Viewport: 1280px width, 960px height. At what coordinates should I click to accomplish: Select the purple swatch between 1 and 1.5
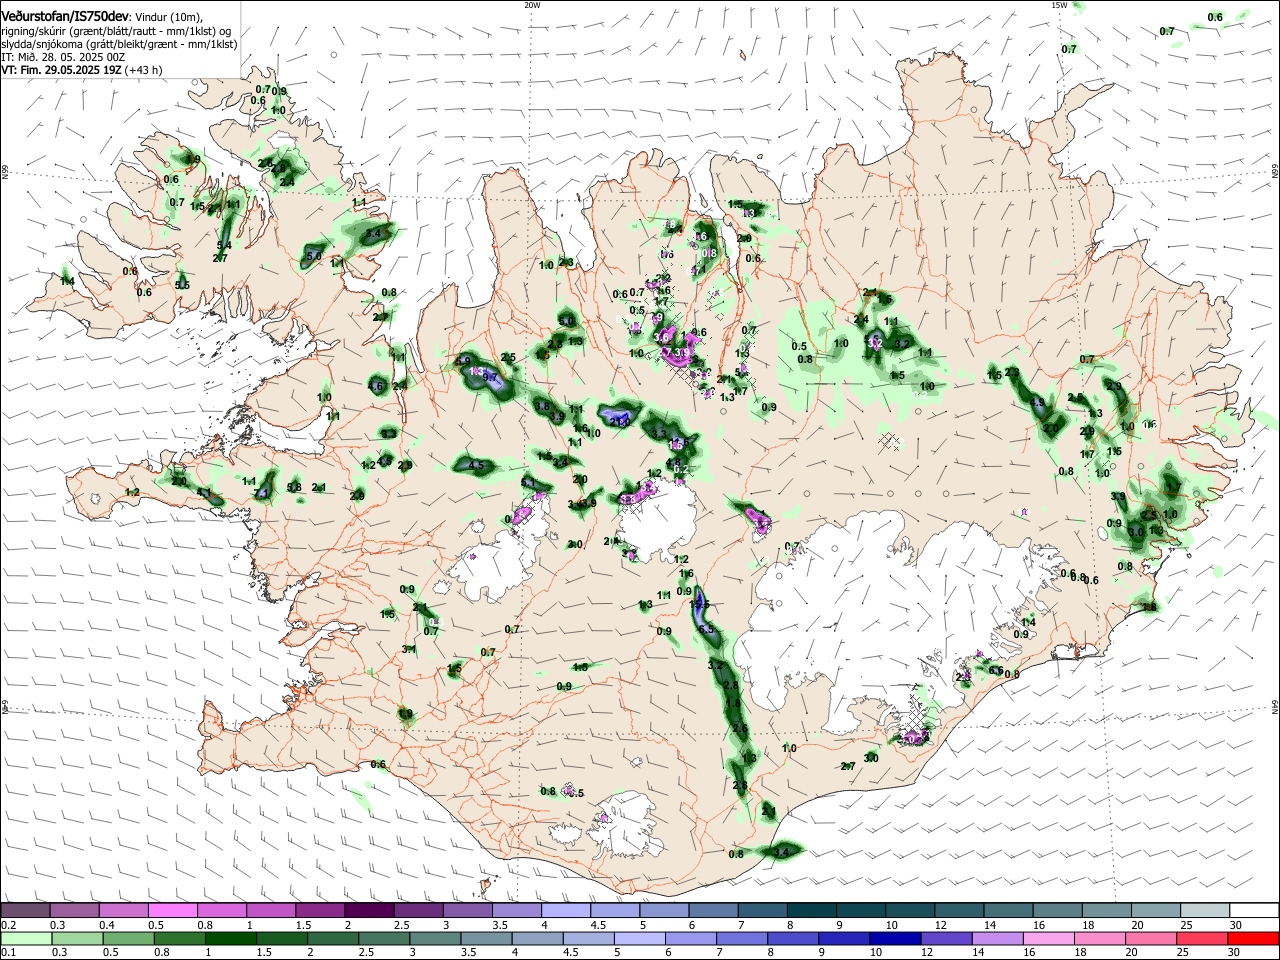[271, 911]
